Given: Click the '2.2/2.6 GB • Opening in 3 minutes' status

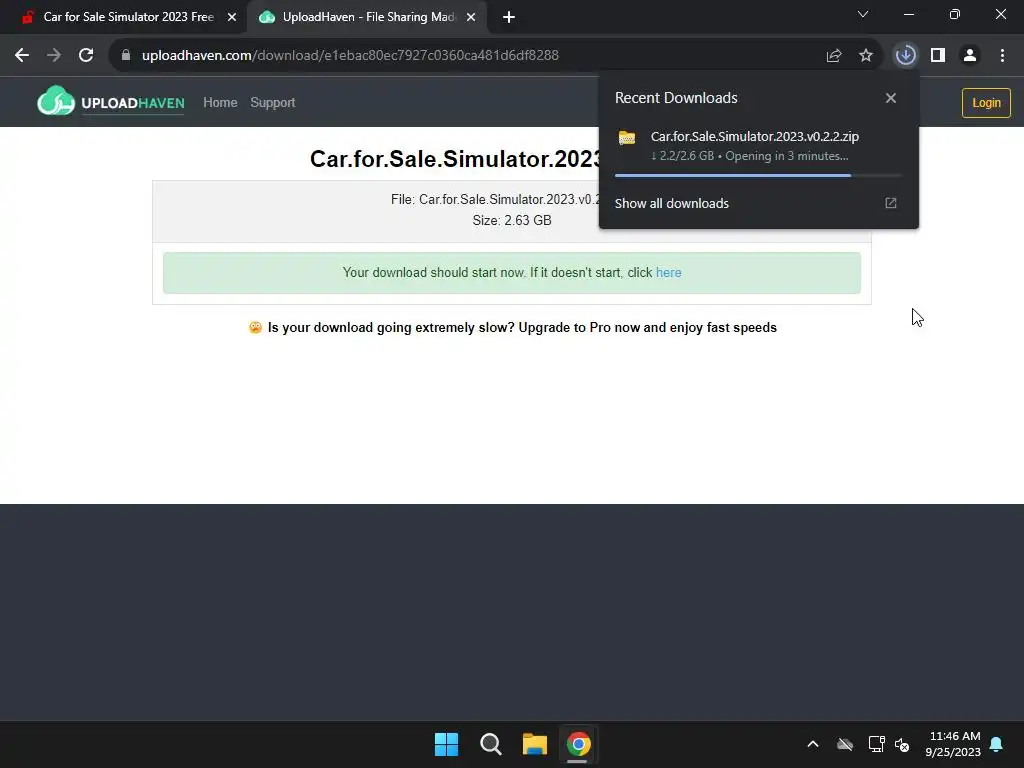Looking at the screenshot, I should 750,156.
